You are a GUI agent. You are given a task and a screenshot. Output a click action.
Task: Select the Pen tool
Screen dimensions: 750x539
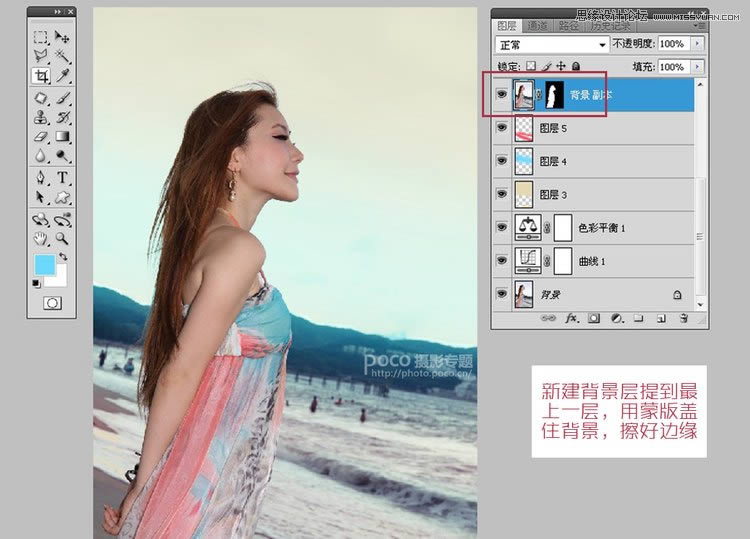41,178
